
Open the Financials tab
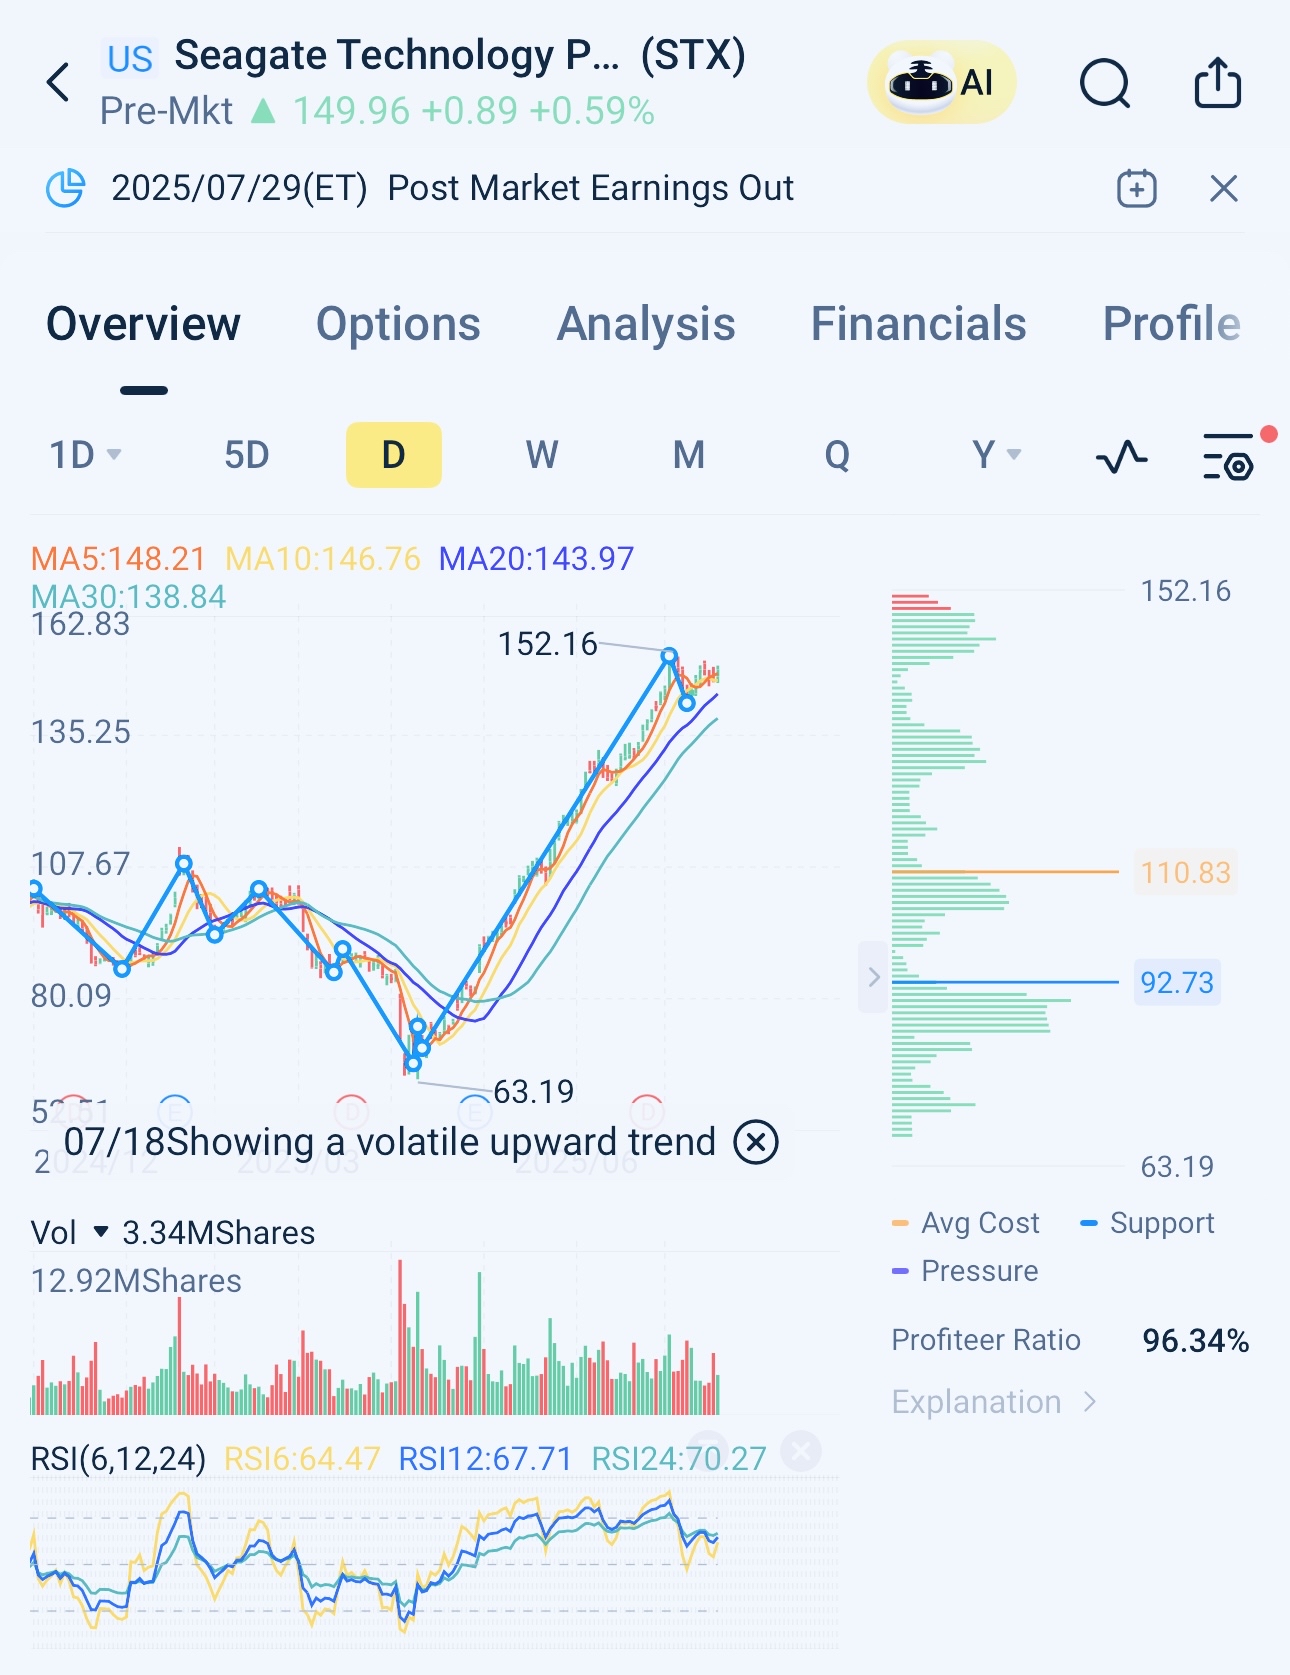(x=918, y=325)
